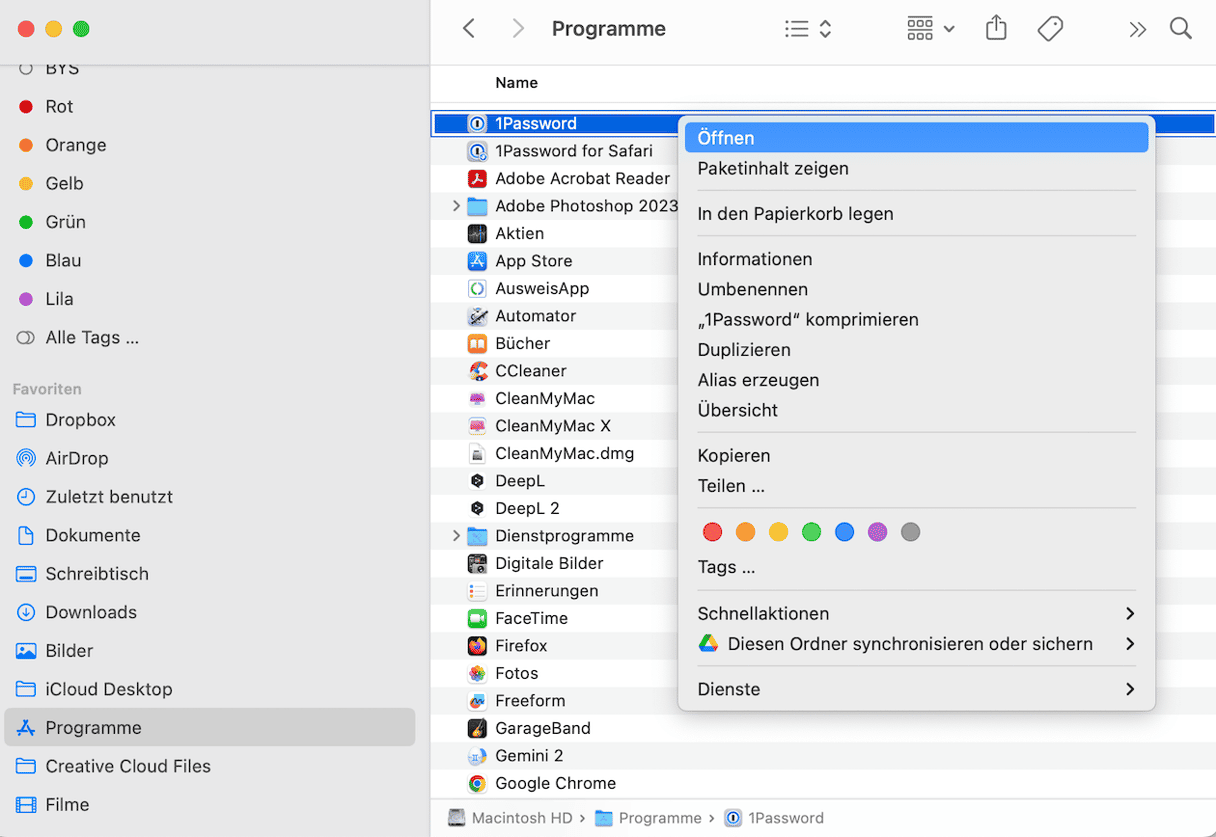
Task: Open the grouping options dropdown
Action: click(930, 29)
